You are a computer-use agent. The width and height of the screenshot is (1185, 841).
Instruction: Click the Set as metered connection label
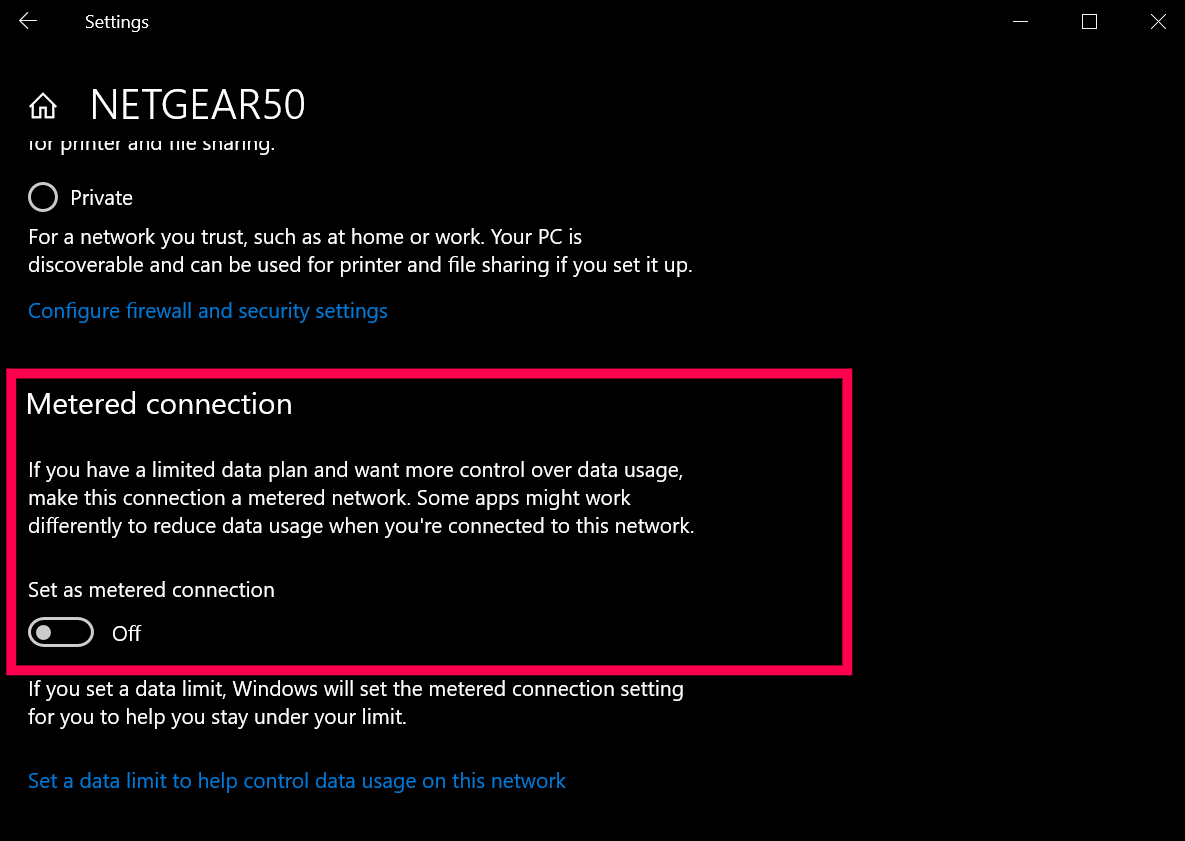pos(151,590)
